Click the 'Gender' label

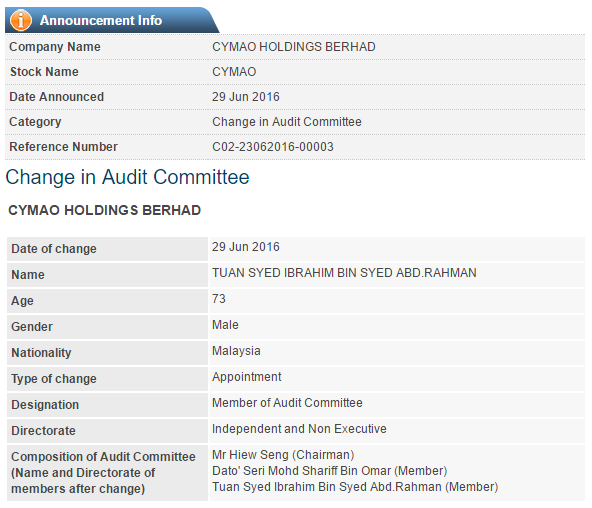(32, 327)
